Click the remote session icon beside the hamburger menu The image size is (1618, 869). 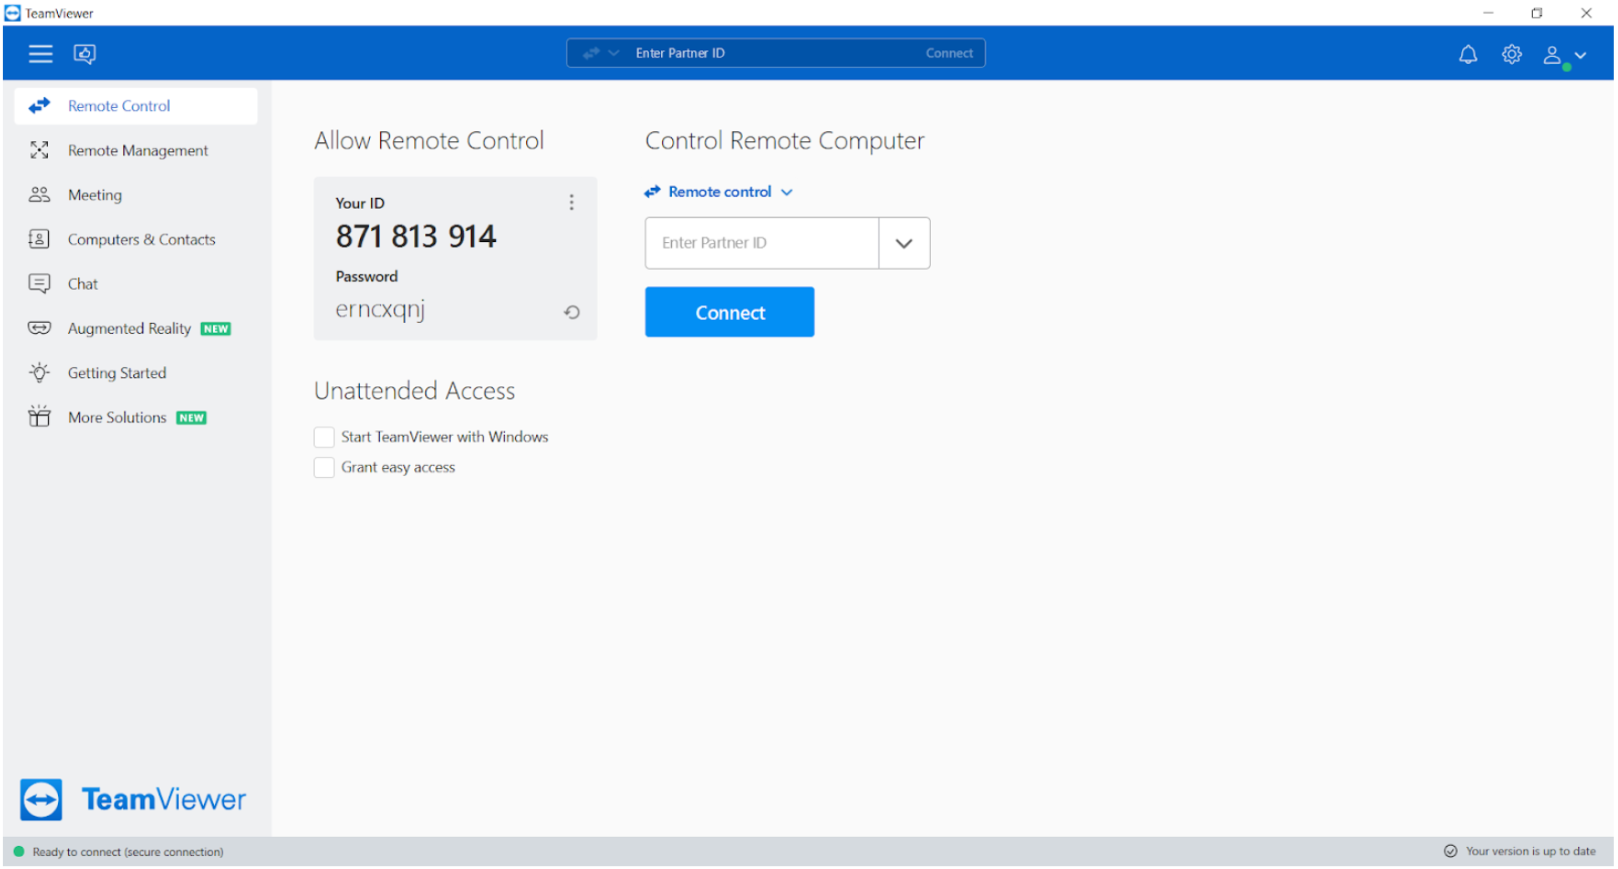pos(85,54)
